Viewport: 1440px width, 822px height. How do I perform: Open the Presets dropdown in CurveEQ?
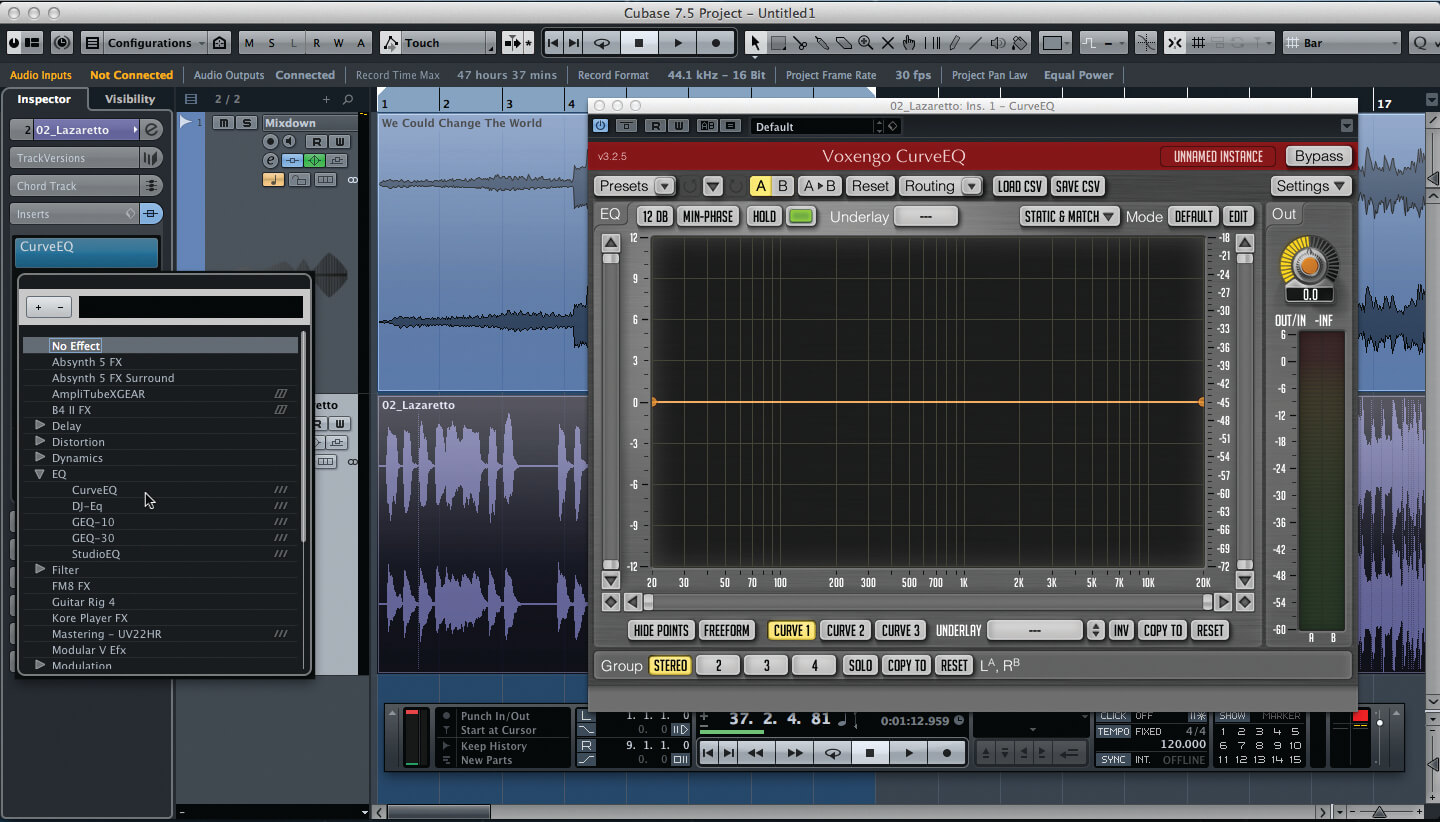coord(634,186)
